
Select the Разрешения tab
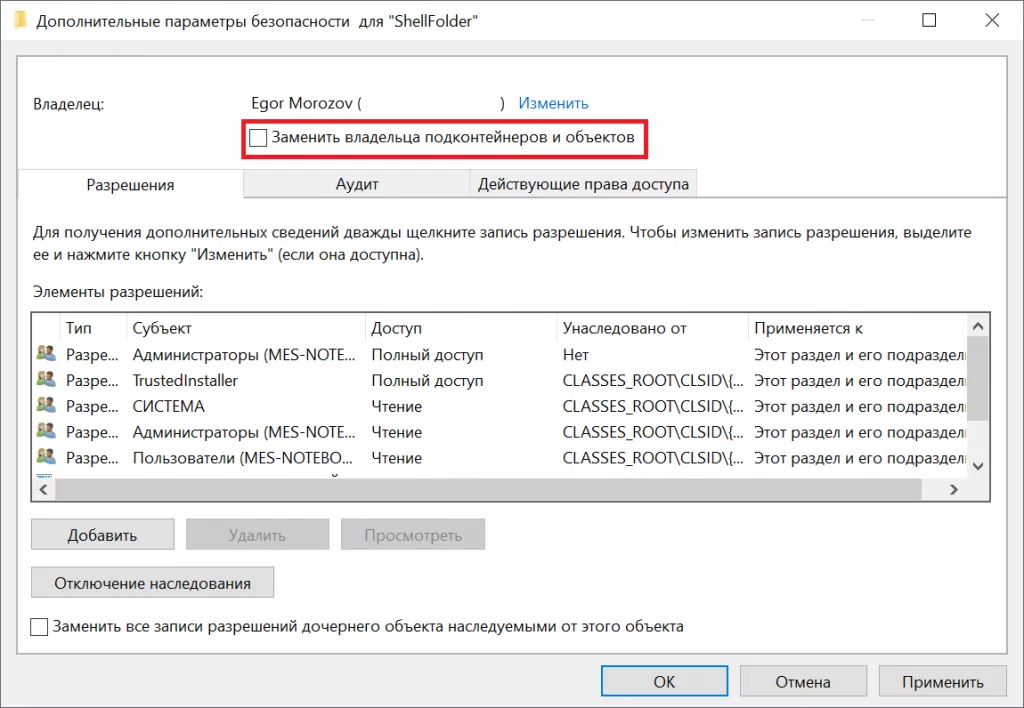click(131, 185)
